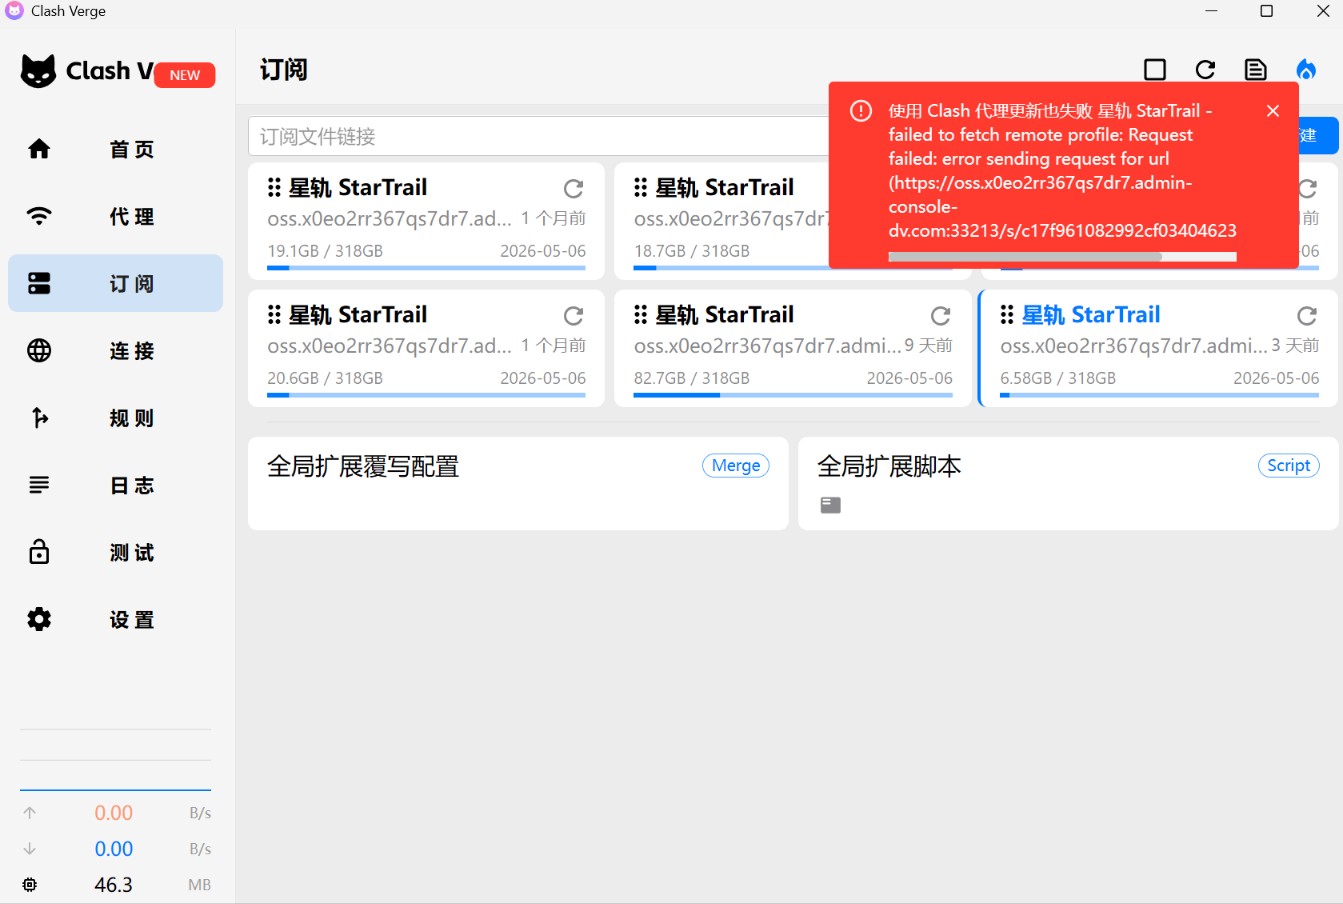This screenshot has height=904, width=1343.
Task: Open 日志 logs page
Action: click(x=115, y=485)
